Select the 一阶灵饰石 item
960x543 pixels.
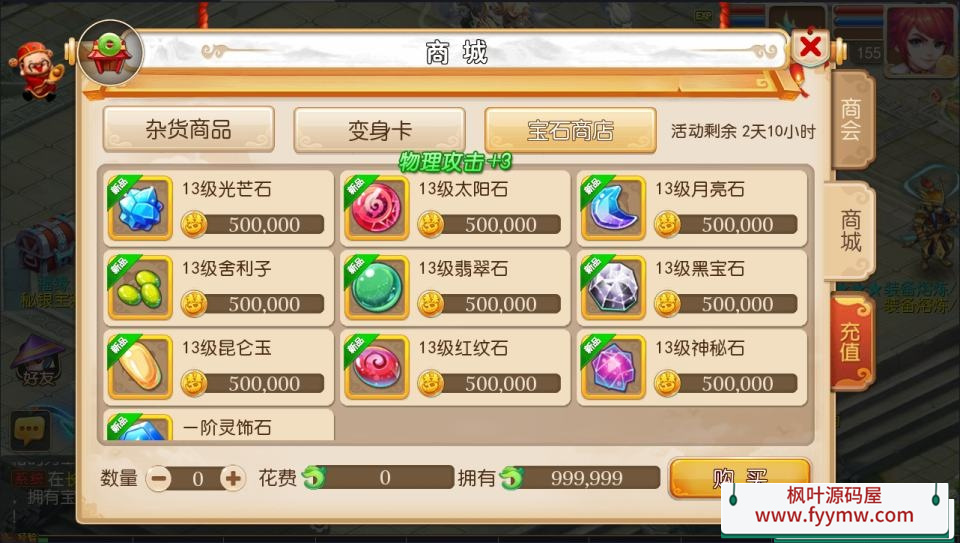(219, 425)
